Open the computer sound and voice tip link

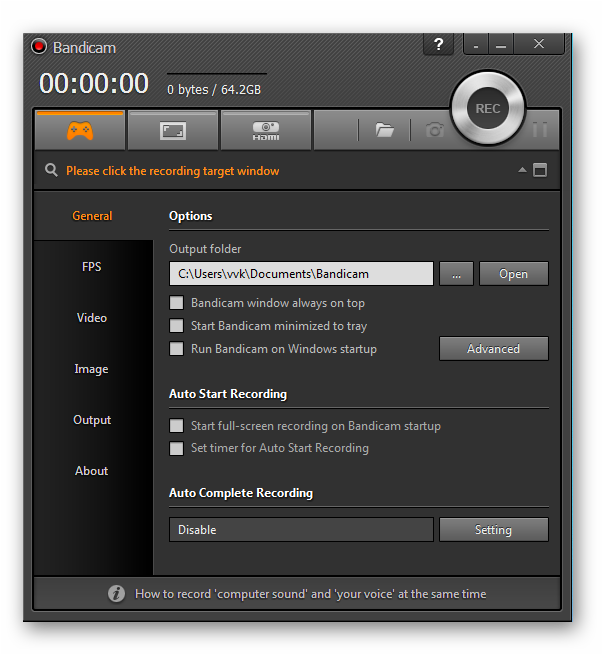pos(310,594)
